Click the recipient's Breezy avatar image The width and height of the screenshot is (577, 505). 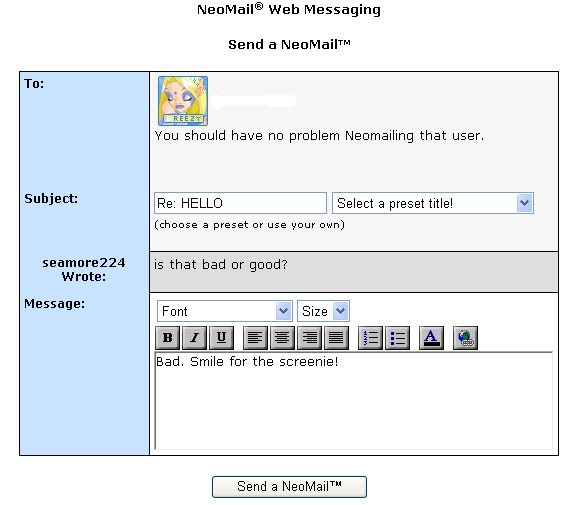[x=183, y=101]
